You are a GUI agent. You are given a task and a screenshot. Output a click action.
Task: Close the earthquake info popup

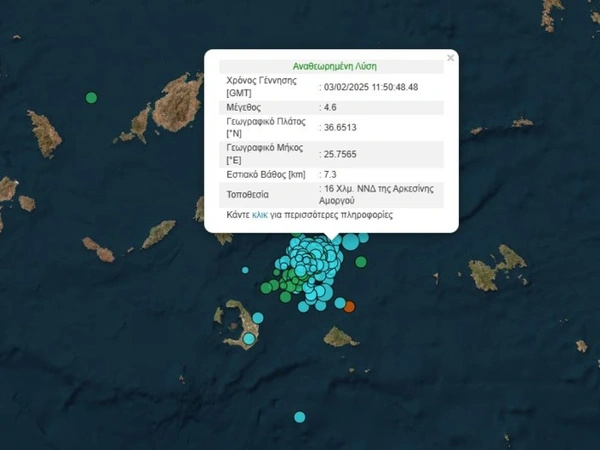tap(450, 58)
